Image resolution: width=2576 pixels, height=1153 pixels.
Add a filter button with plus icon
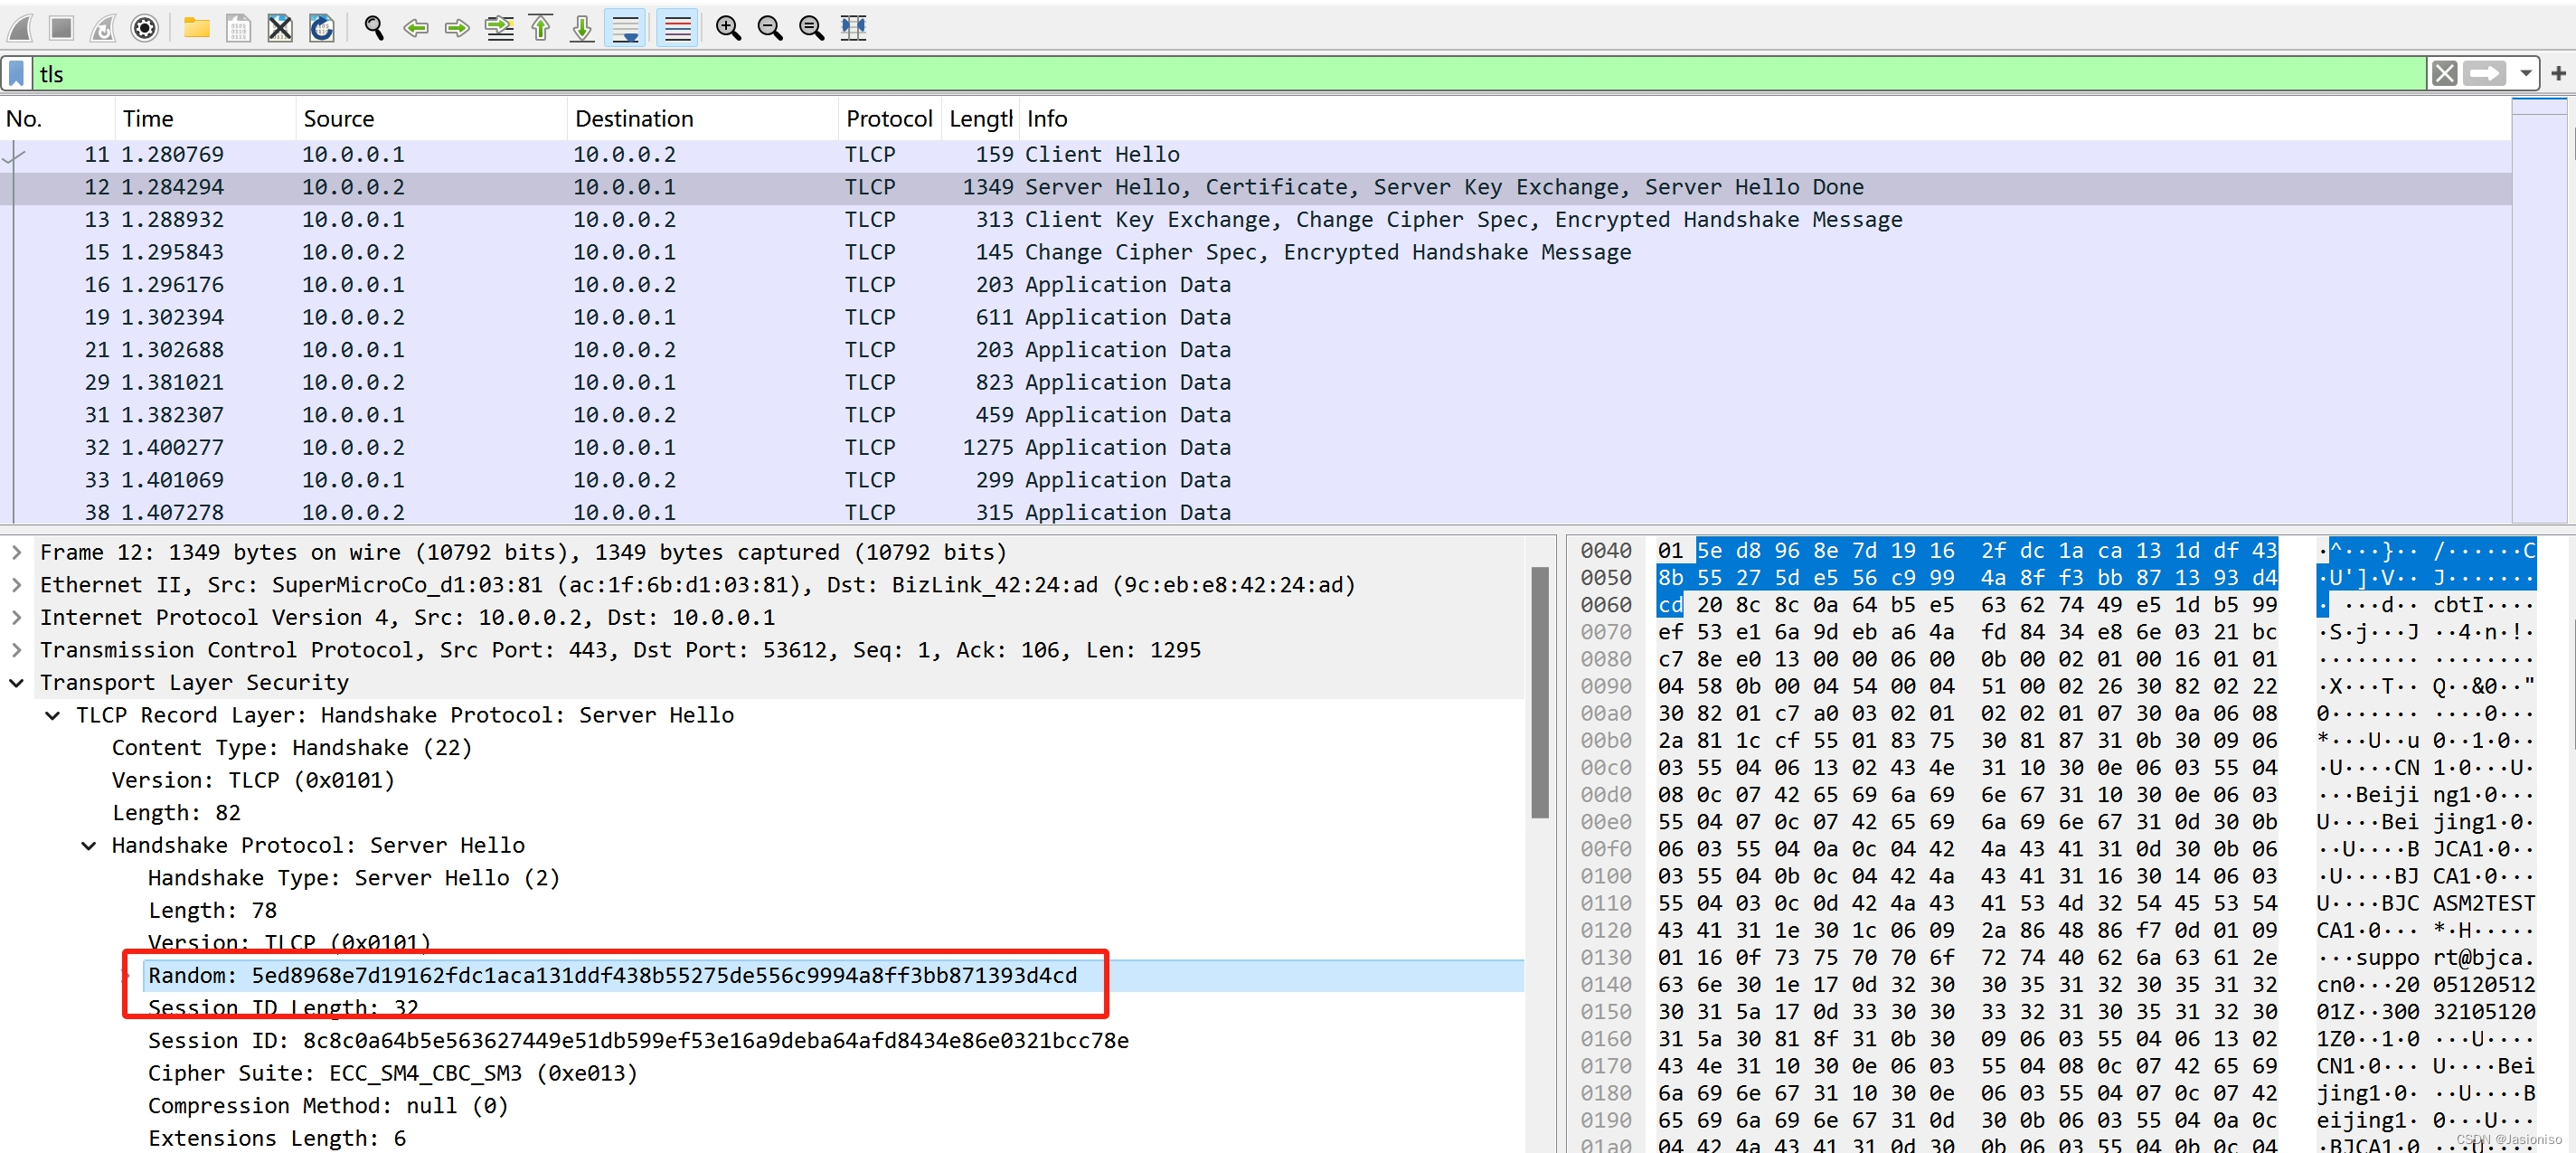2558,73
